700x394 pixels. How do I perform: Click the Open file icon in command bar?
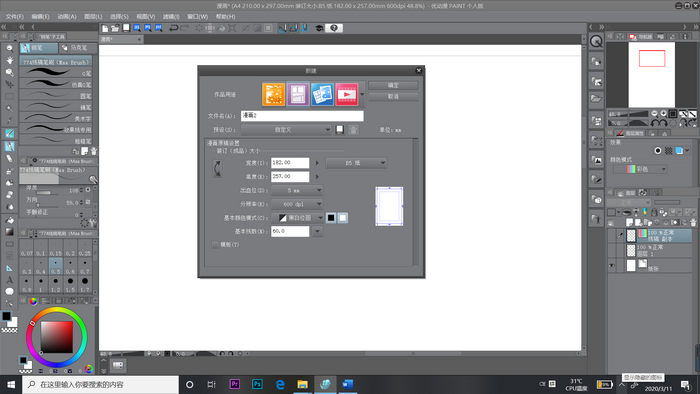pyautogui.click(x=115, y=28)
